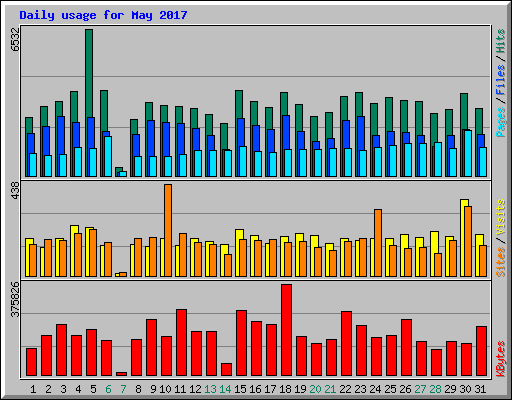
Task: Click the orange sites bar for day 24
Action: [x=378, y=243]
